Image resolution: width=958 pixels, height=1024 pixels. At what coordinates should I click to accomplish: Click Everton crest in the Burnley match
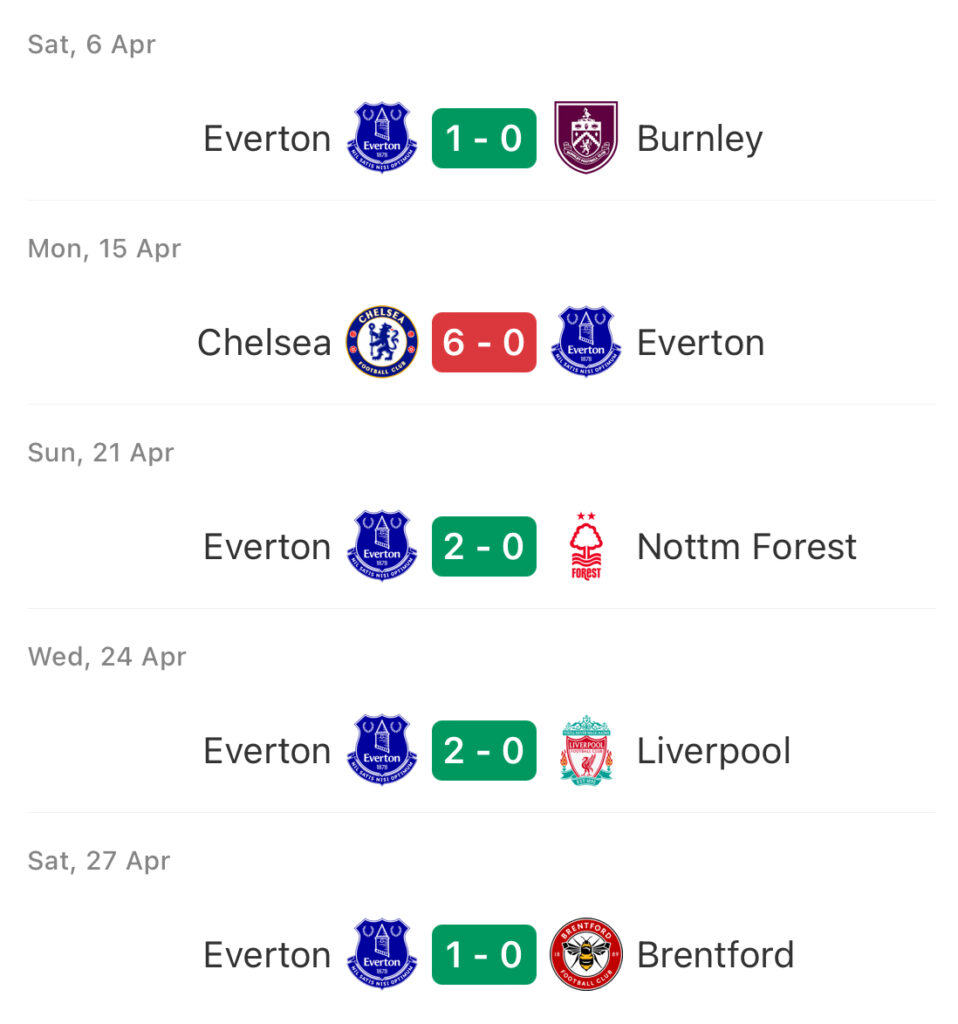[x=382, y=137]
